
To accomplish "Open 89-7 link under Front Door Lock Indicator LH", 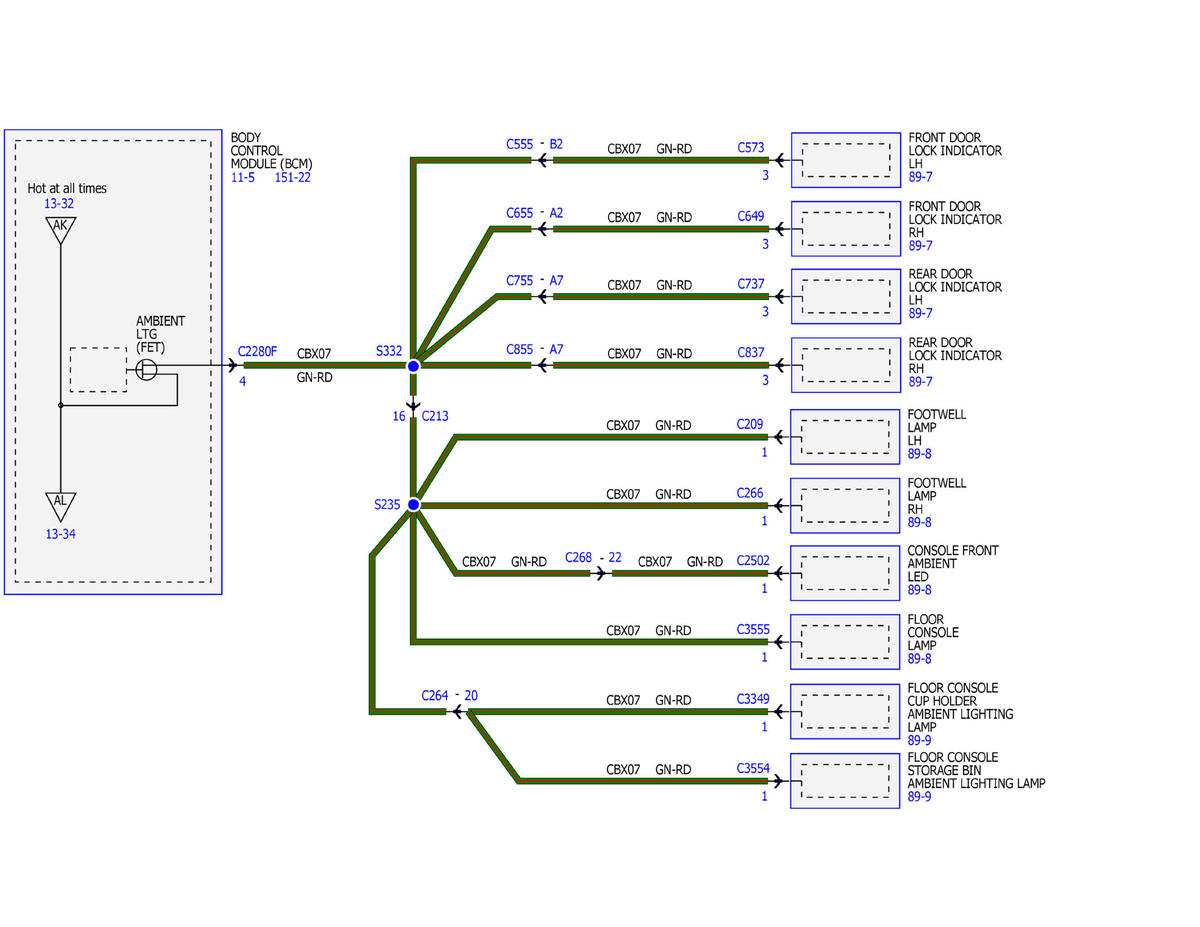I will [x=920, y=177].
